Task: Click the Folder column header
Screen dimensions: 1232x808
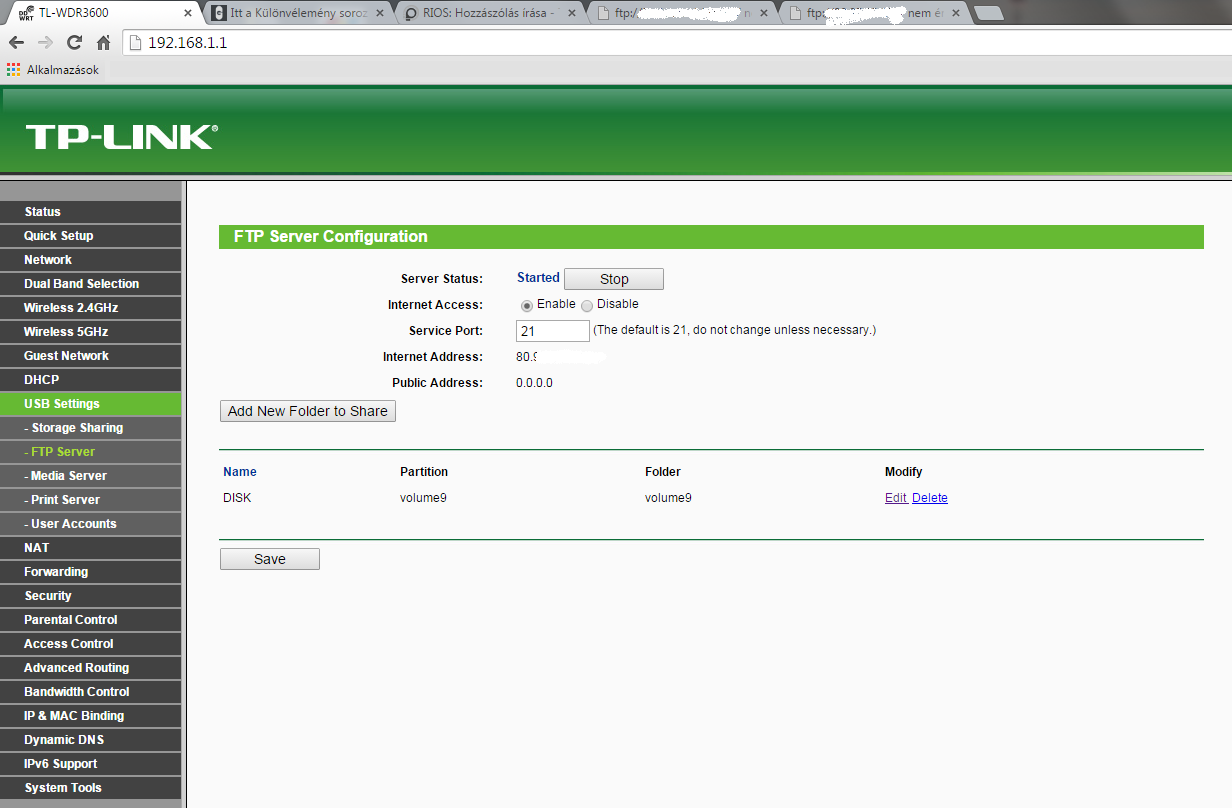Action: coord(663,472)
